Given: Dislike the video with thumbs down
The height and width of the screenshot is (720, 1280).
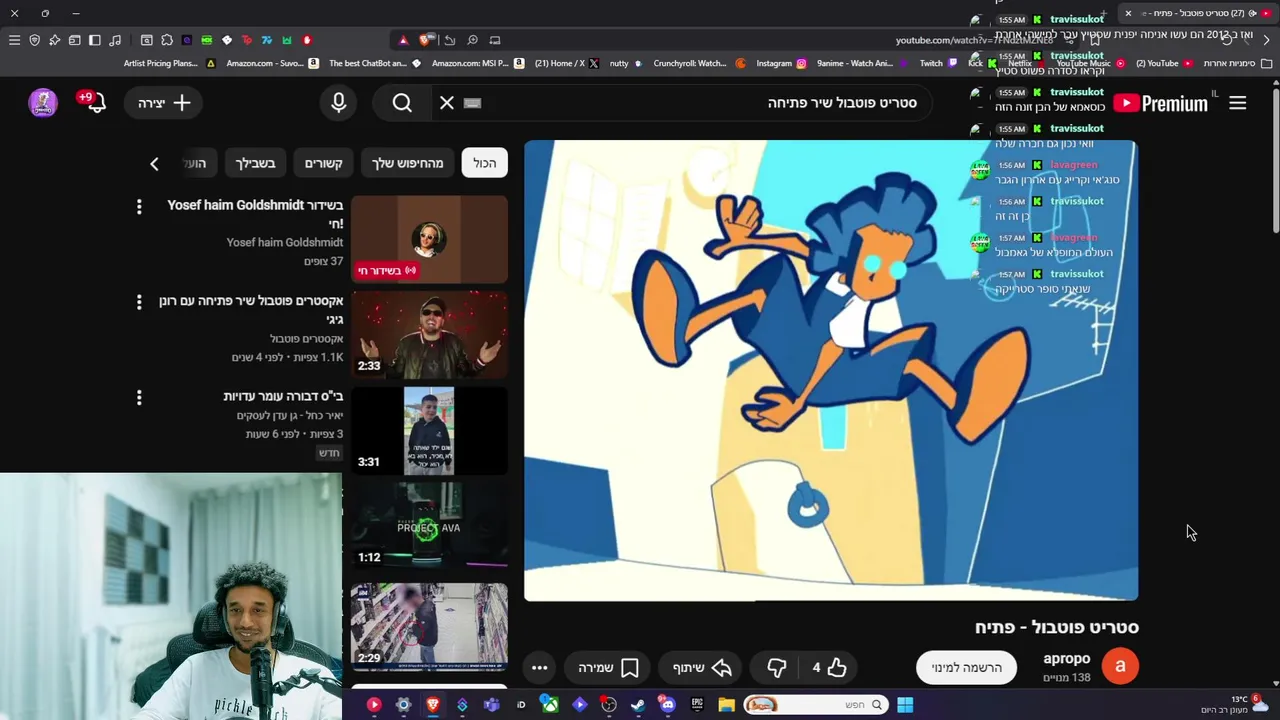Looking at the screenshot, I should 777,667.
